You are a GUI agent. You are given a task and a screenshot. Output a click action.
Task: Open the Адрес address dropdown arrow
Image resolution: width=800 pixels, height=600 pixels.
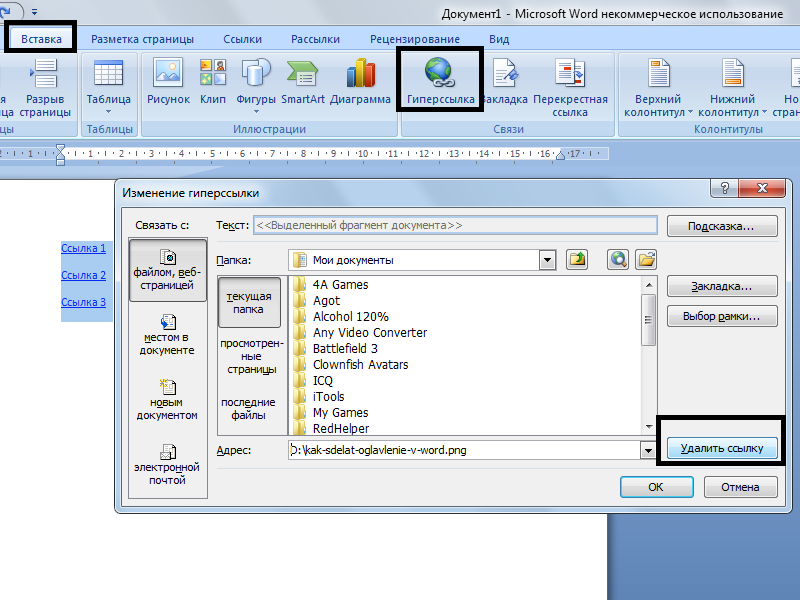coord(648,451)
